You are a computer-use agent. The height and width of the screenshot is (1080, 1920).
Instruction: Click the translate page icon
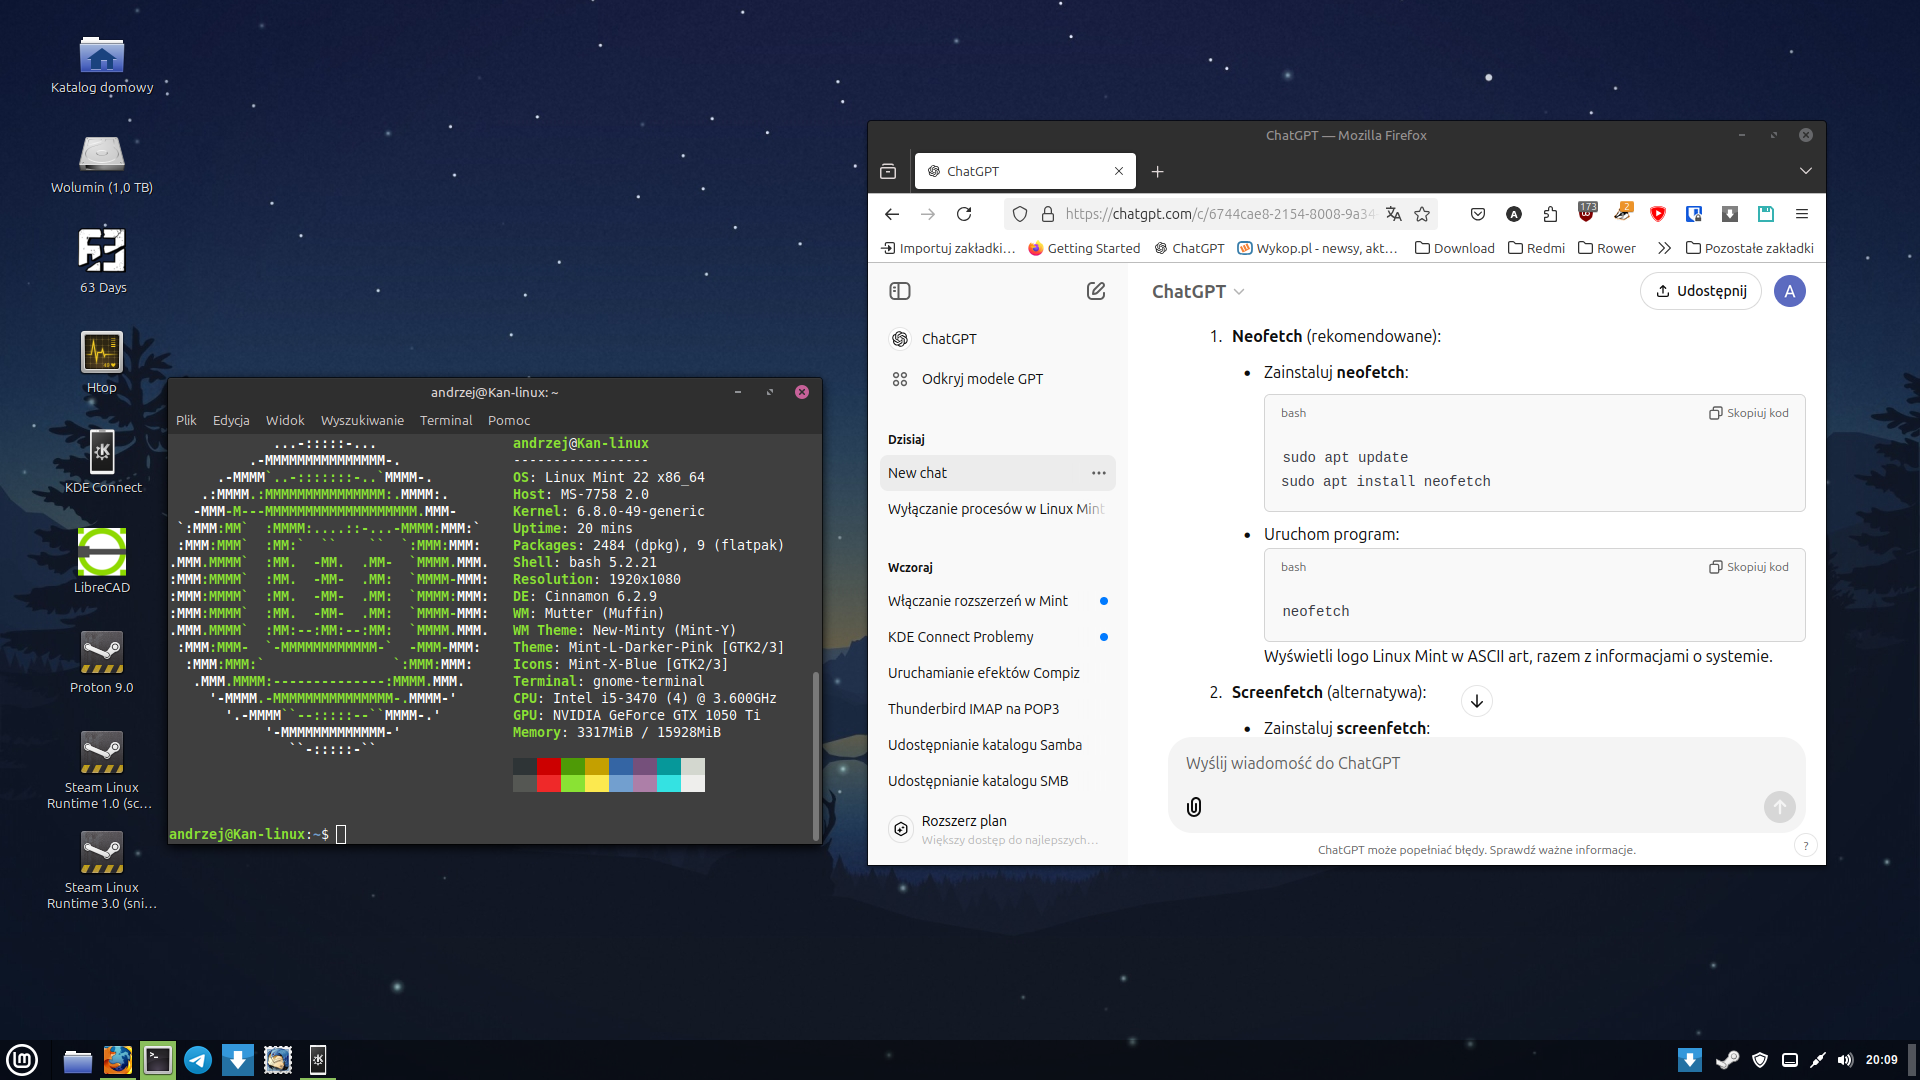coord(1393,214)
